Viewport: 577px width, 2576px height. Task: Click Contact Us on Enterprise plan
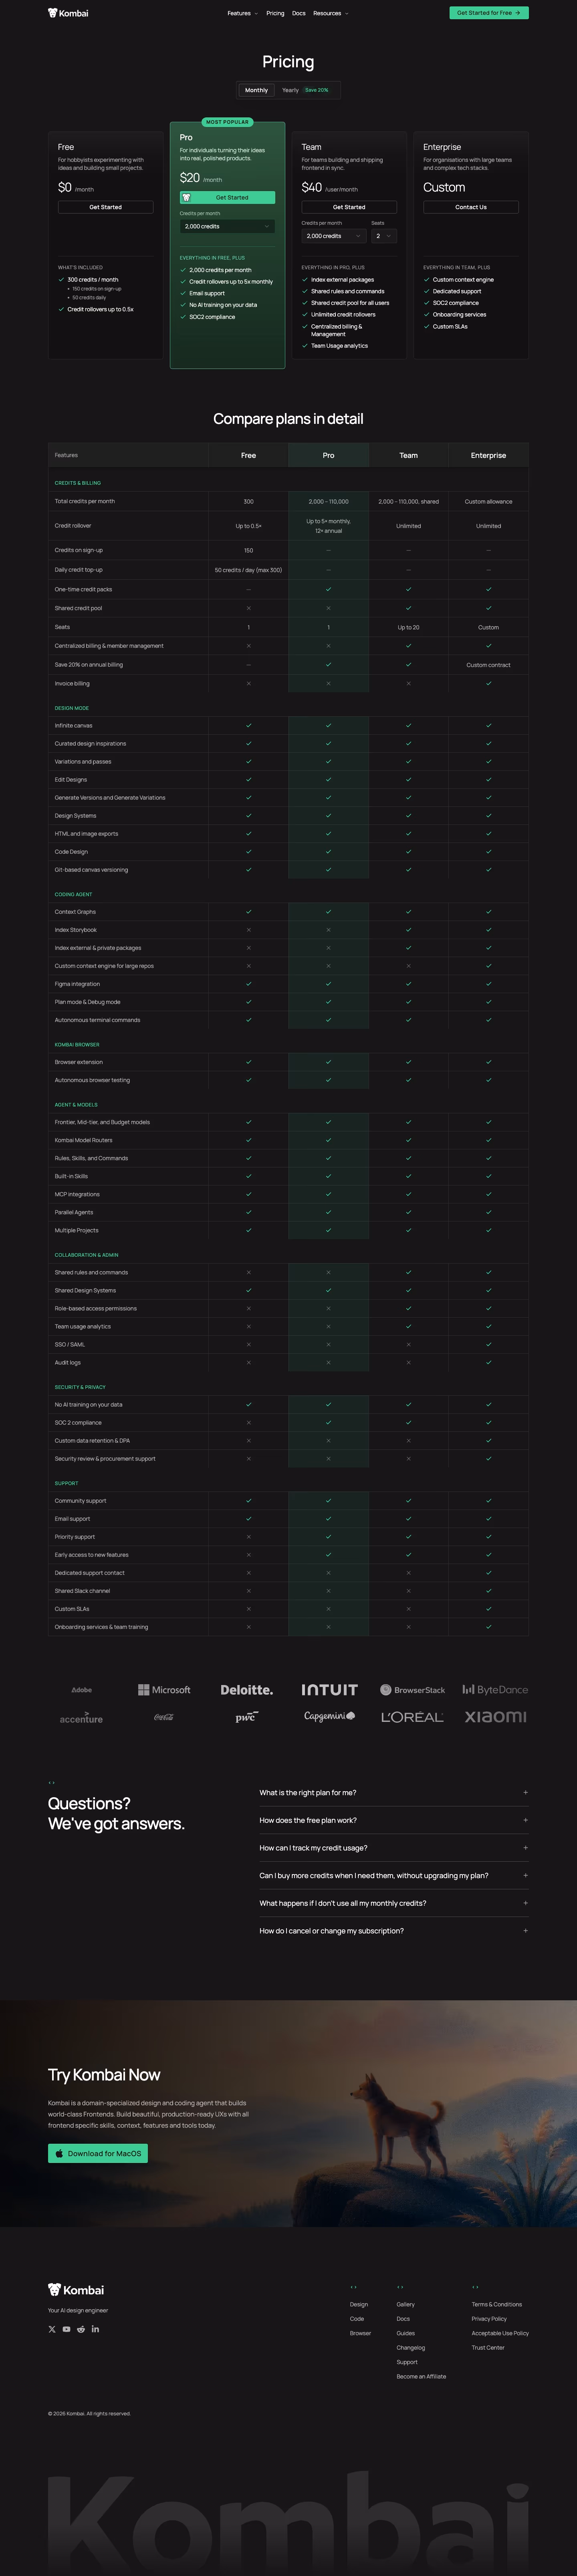(x=471, y=207)
